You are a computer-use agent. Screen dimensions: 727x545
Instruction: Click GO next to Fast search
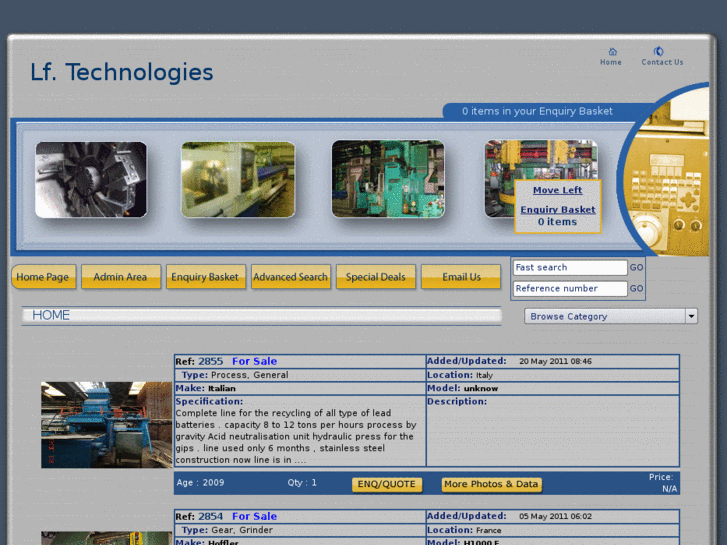tap(636, 268)
